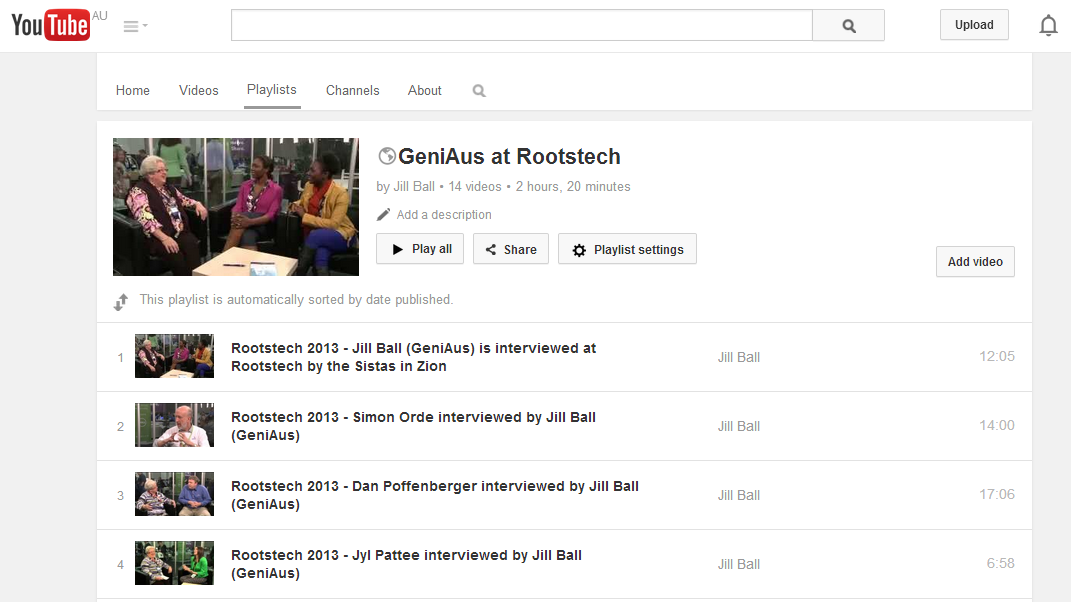The image size is (1071, 602).
Task: Open Jill Ball interviewed by Sistas in Zion video
Action: coord(413,357)
